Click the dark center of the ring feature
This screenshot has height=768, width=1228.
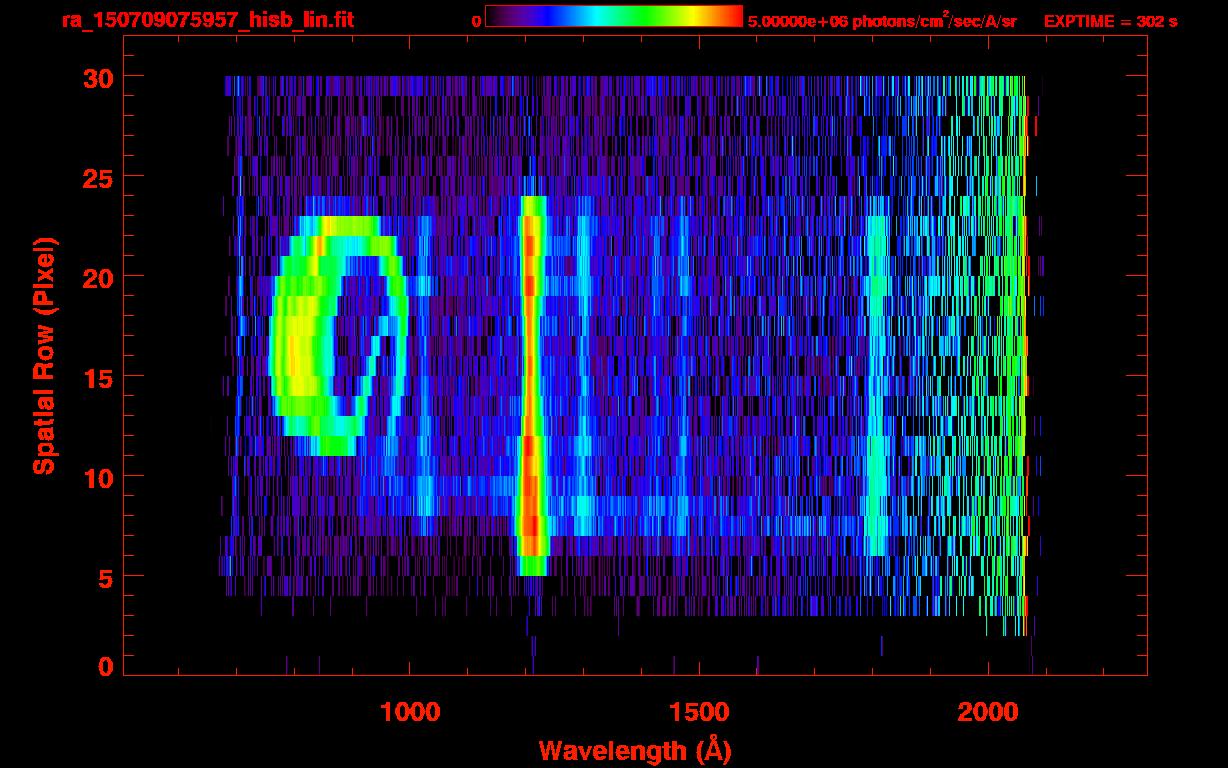pyautogui.click(x=350, y=340)
